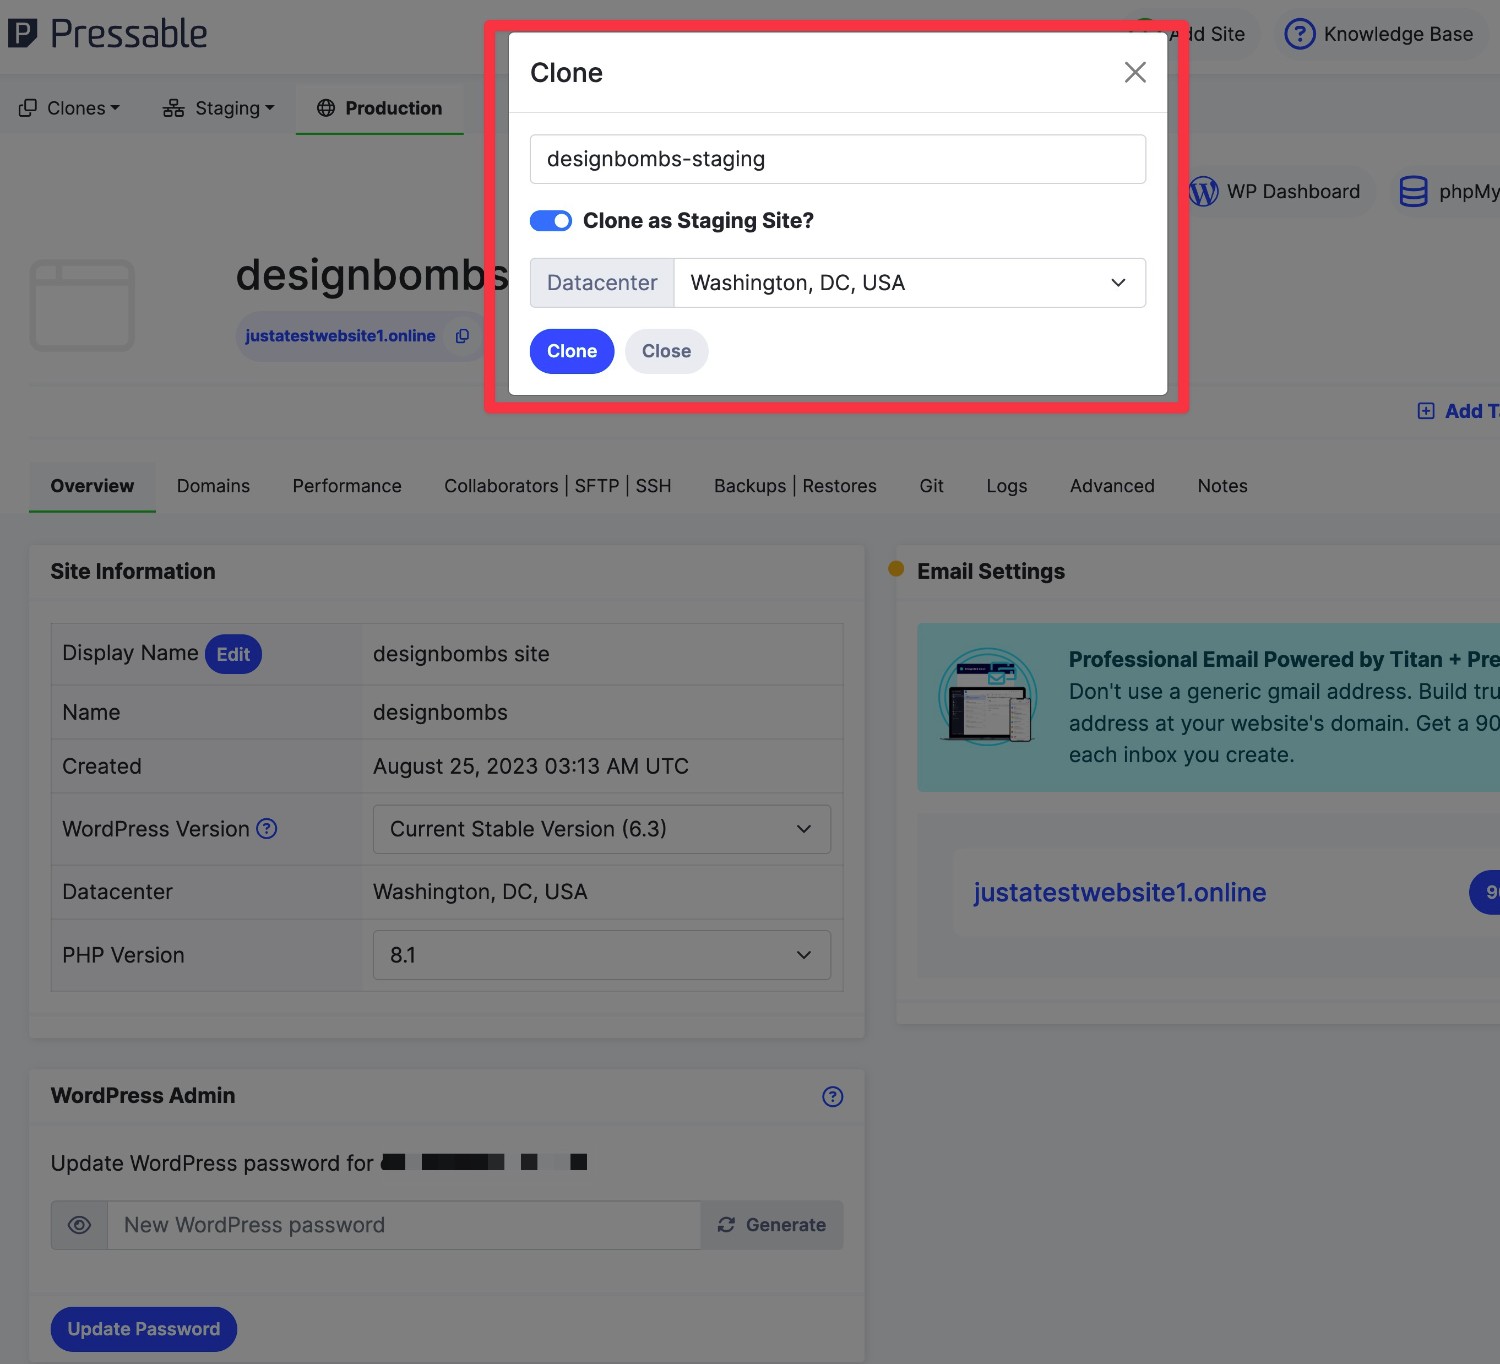Select the Overview tab
Image resolution: width=1500 pixels, height=1364 pixels.
click(92, 486)
